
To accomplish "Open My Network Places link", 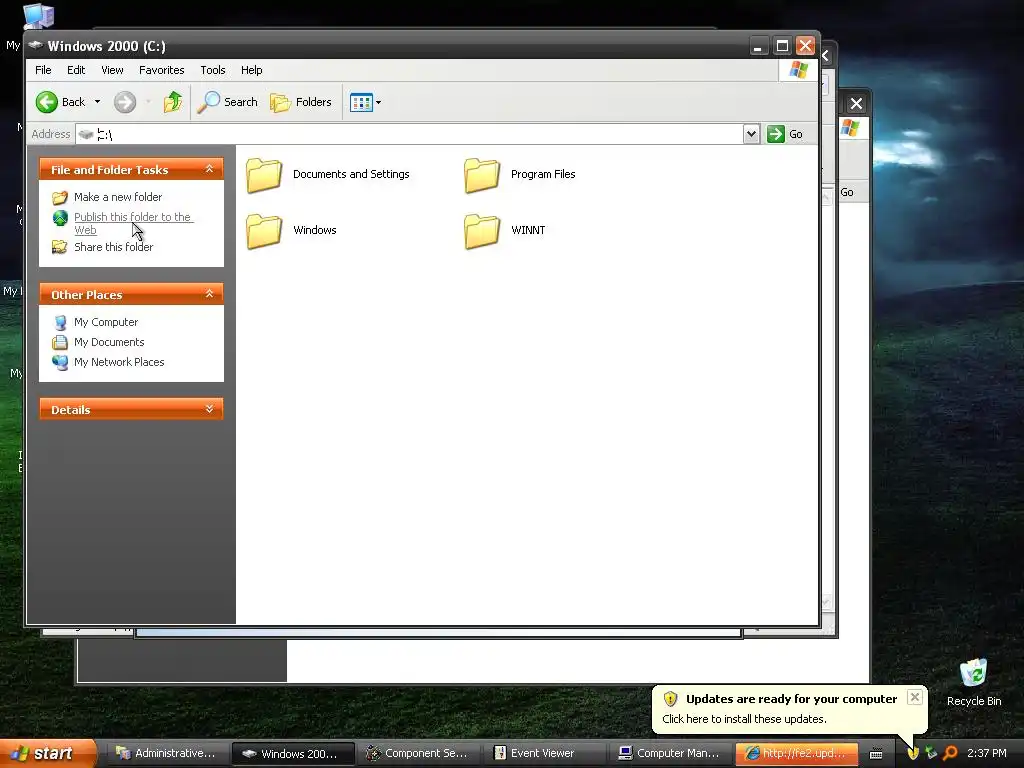I will coord(119,362).
